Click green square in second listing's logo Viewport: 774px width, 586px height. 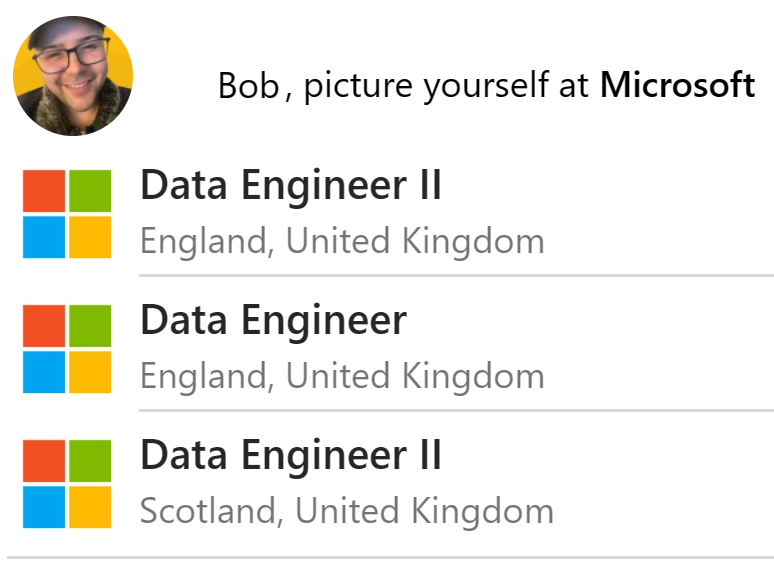tap(90, 327)
